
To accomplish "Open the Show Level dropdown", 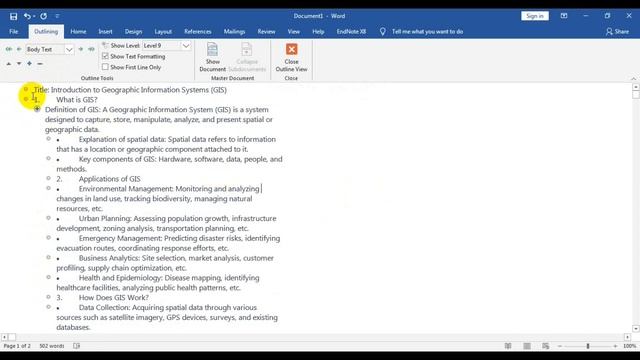I will (186, 46).
